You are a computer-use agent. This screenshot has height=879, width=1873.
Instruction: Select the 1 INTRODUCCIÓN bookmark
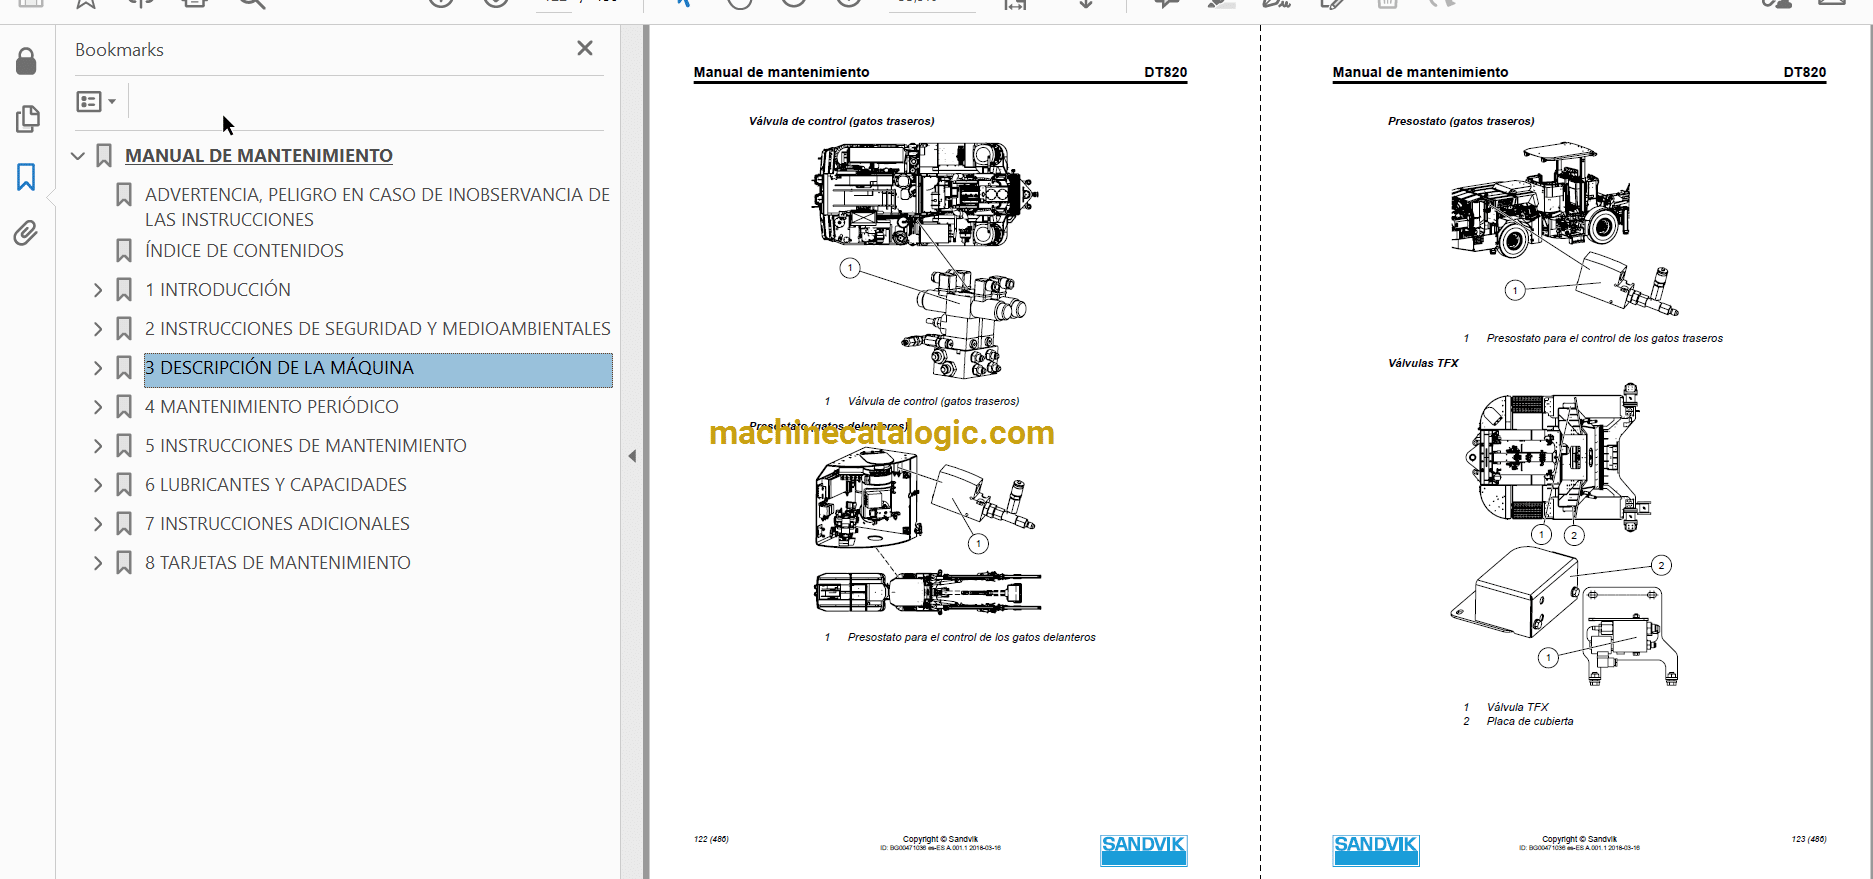(218, 290)
